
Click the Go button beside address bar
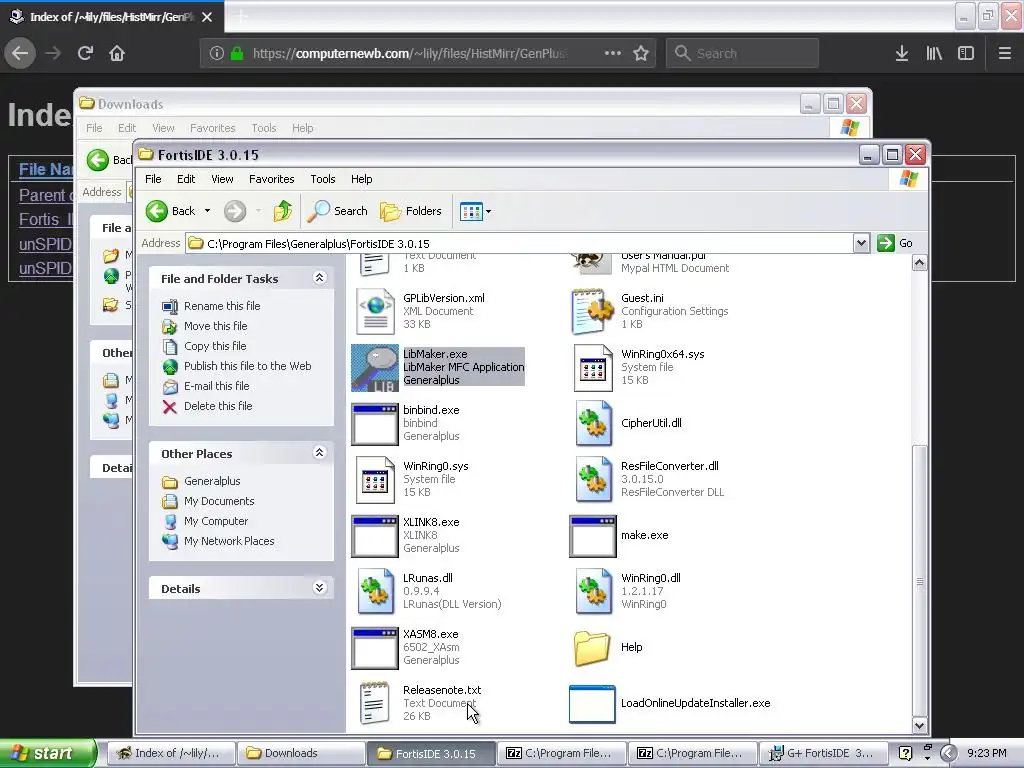[895, 243]
